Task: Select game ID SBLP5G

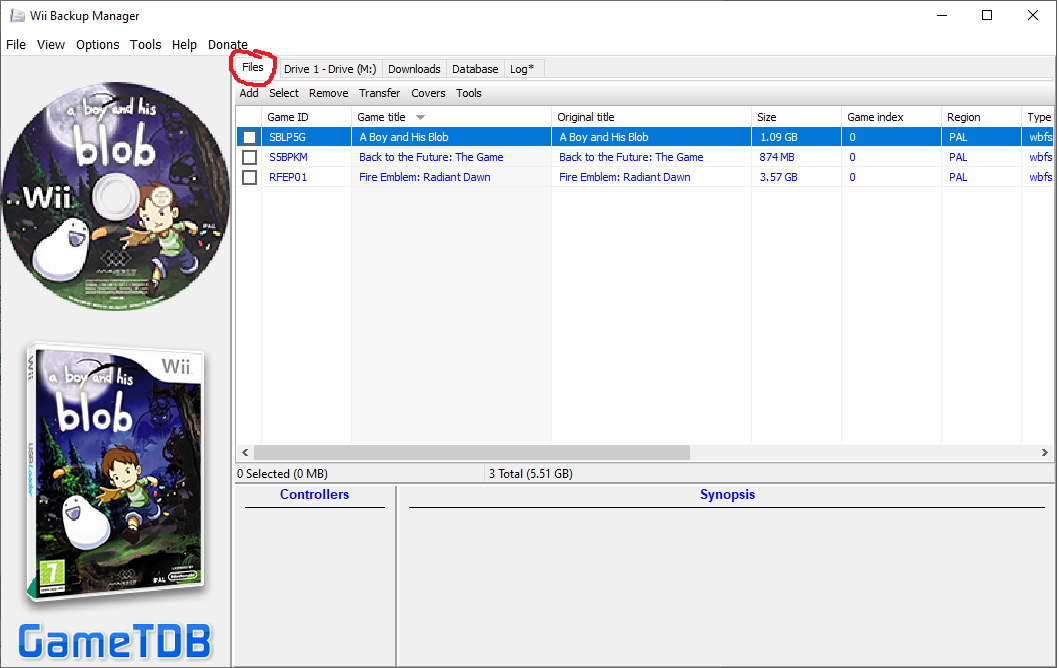Action: (x=287, y=137)
